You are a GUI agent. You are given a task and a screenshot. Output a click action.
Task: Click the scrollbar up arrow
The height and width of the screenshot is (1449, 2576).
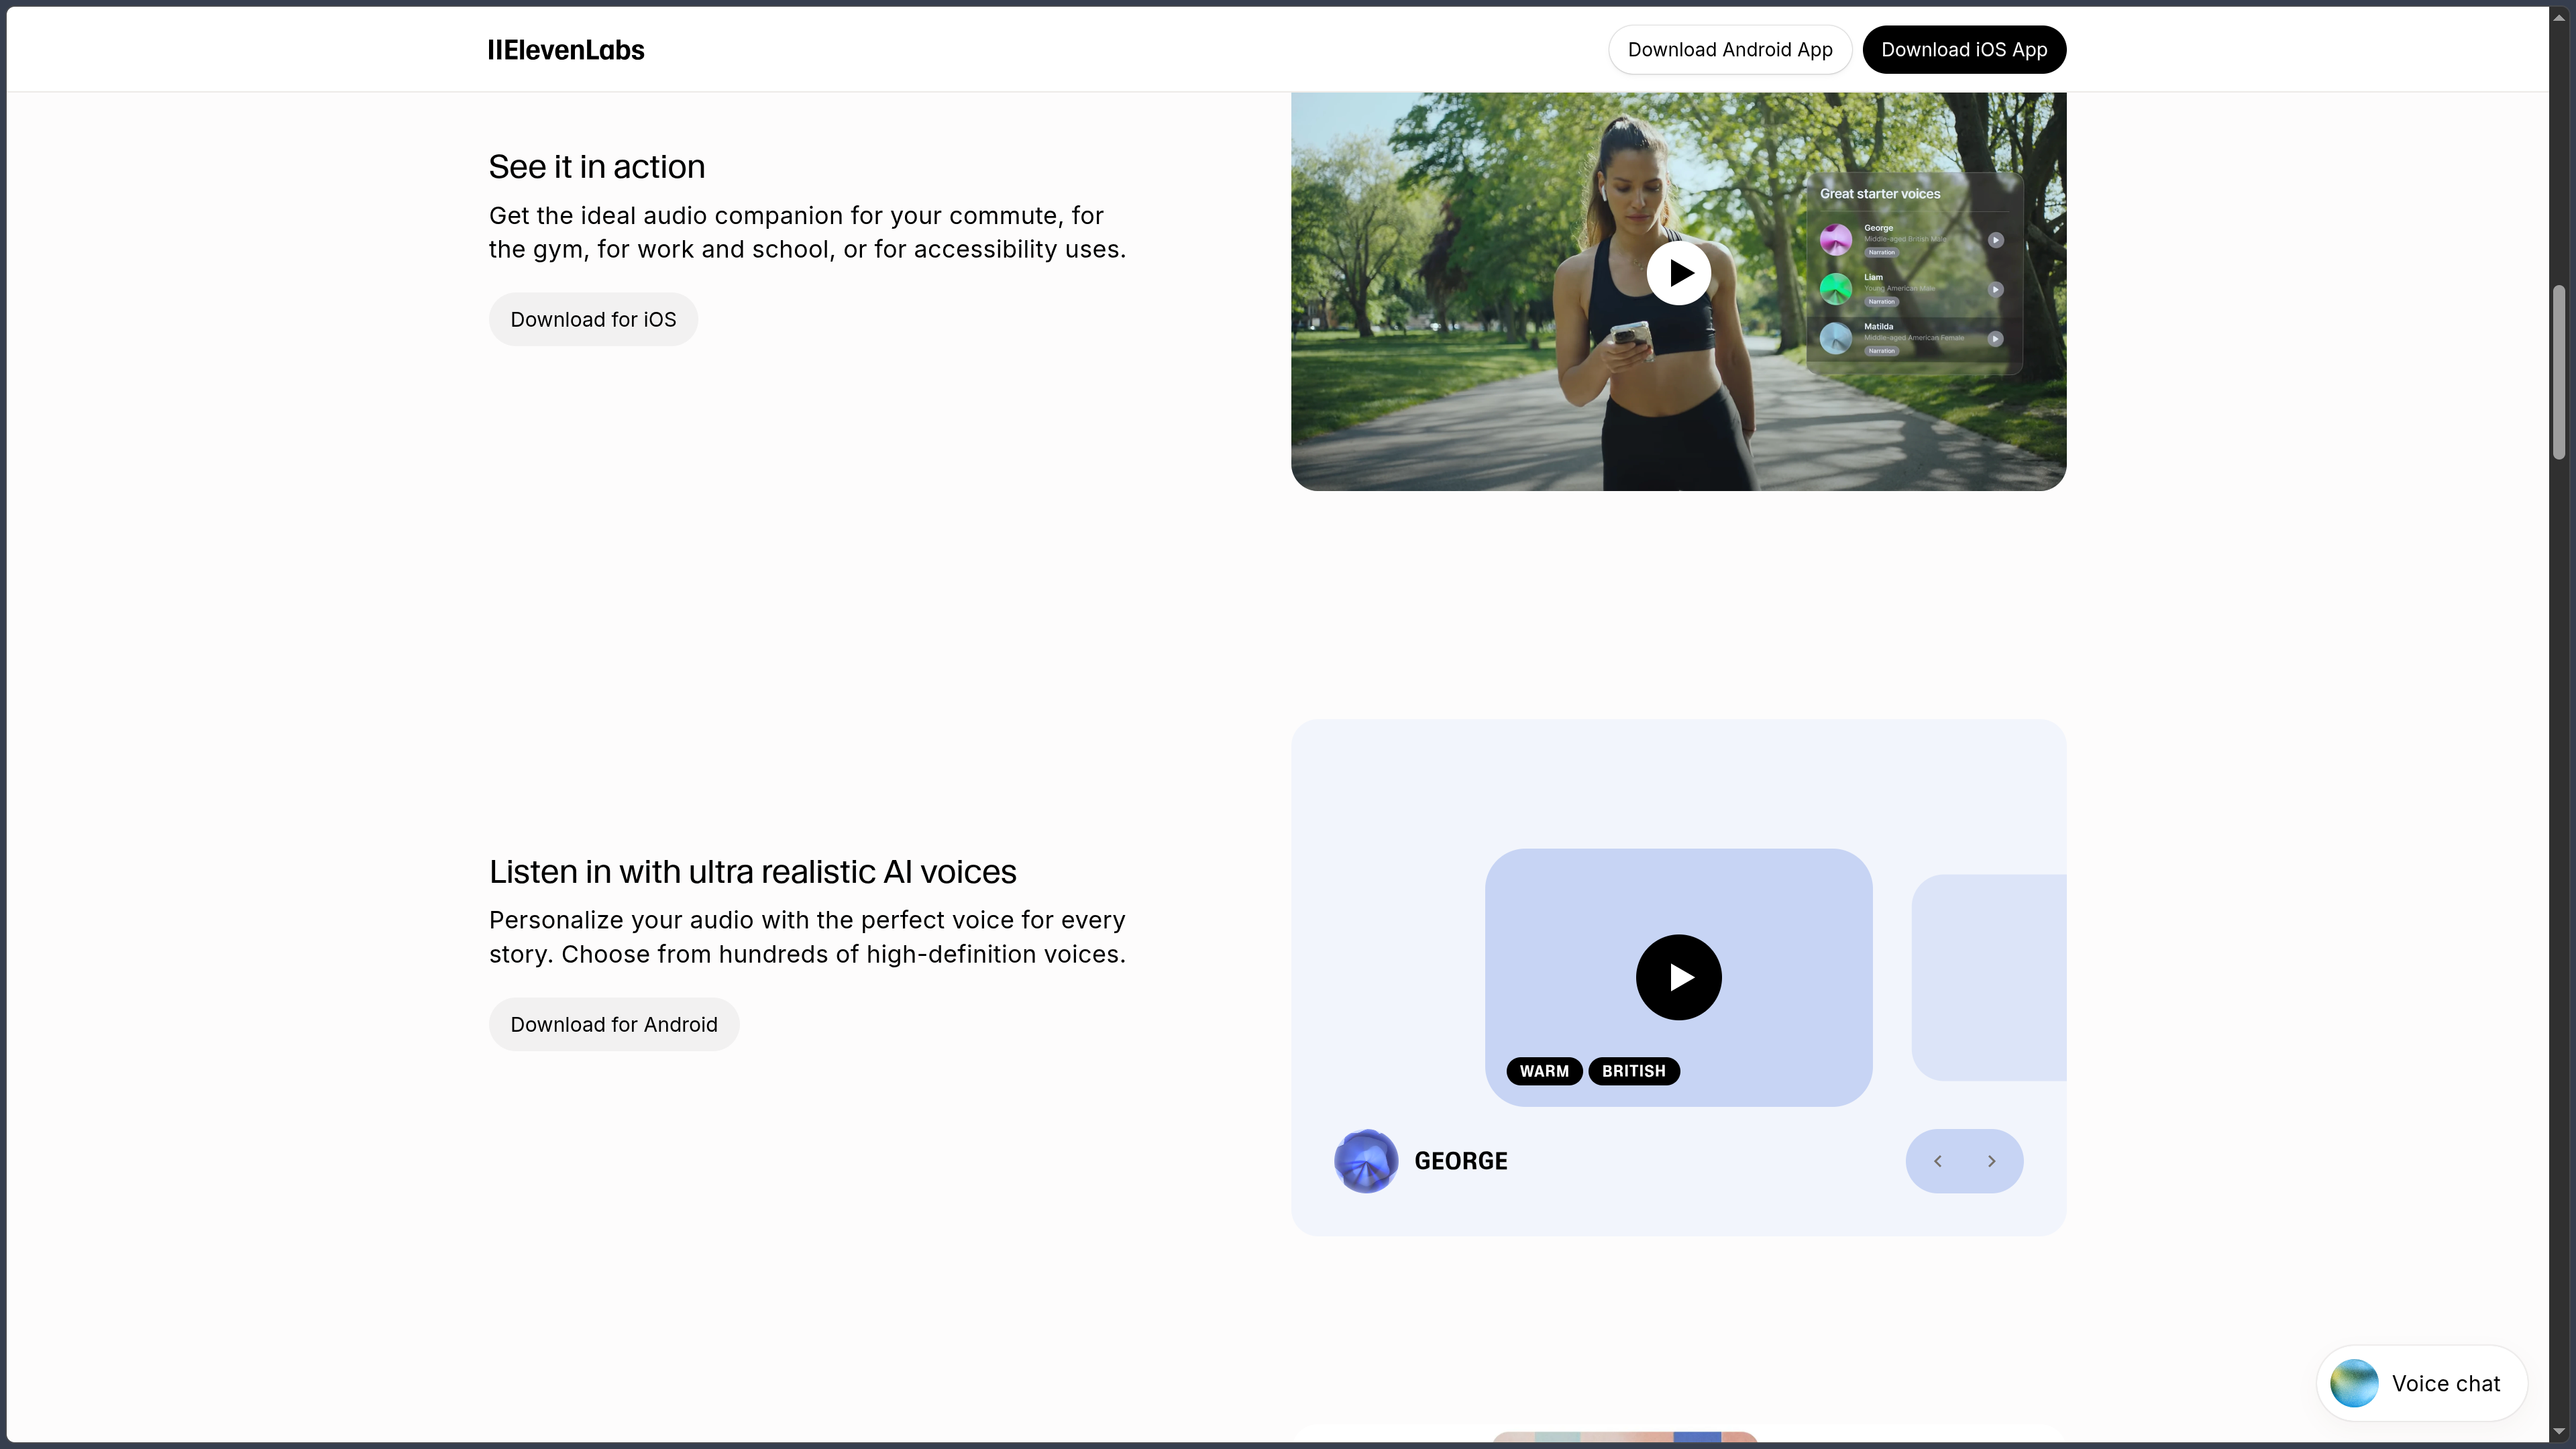(x=2559, y=17)
